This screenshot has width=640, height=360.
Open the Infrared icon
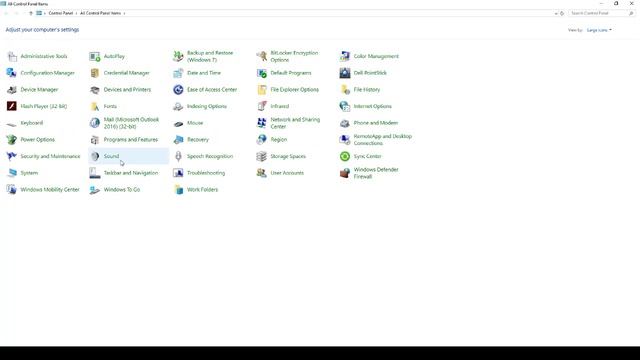tap(262, 107)
